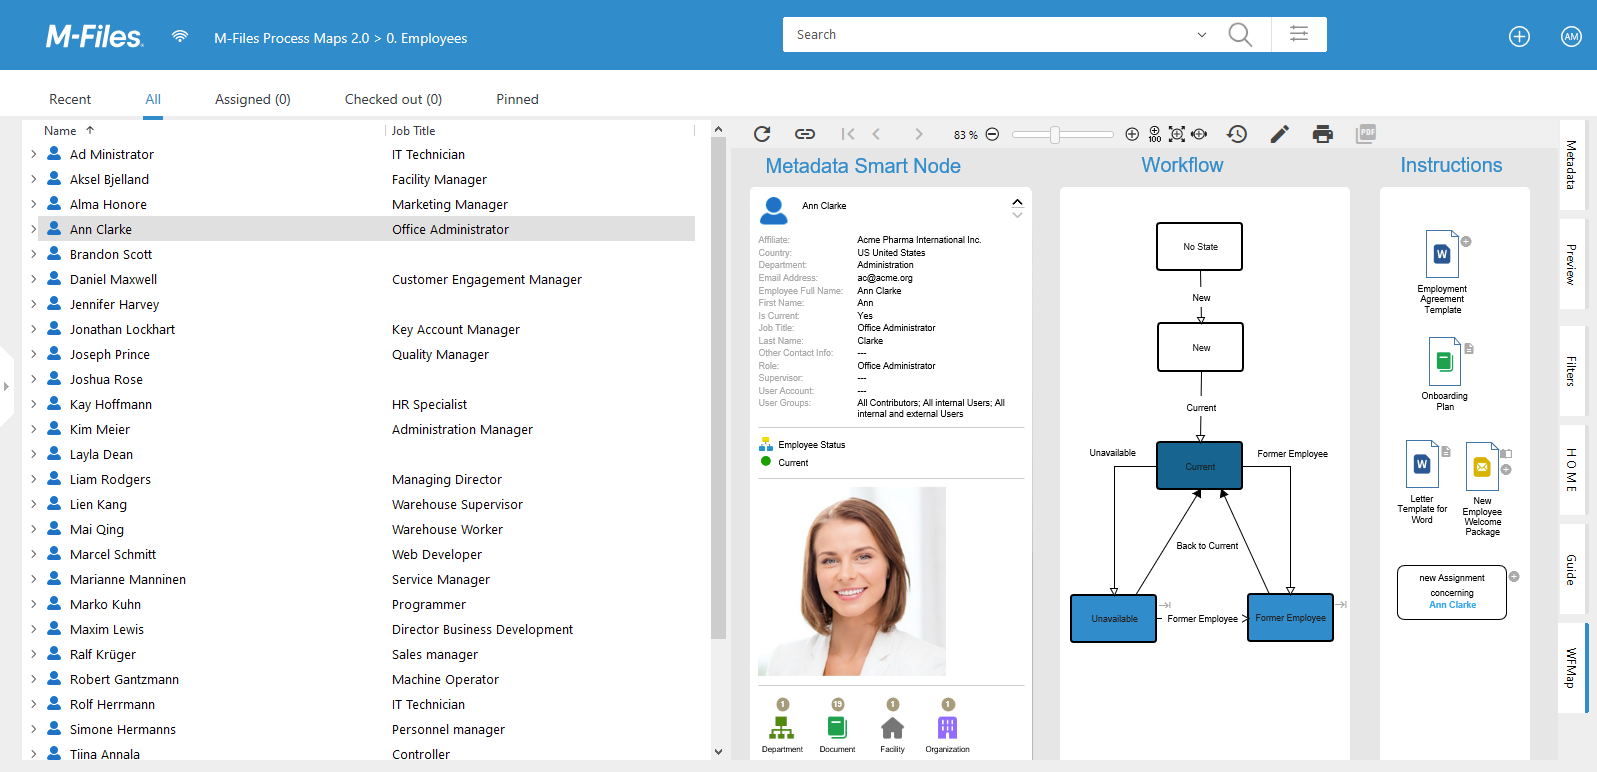Open the advanced search options icon
This screenshot has width=1597, height=772.
[1299, 34]
